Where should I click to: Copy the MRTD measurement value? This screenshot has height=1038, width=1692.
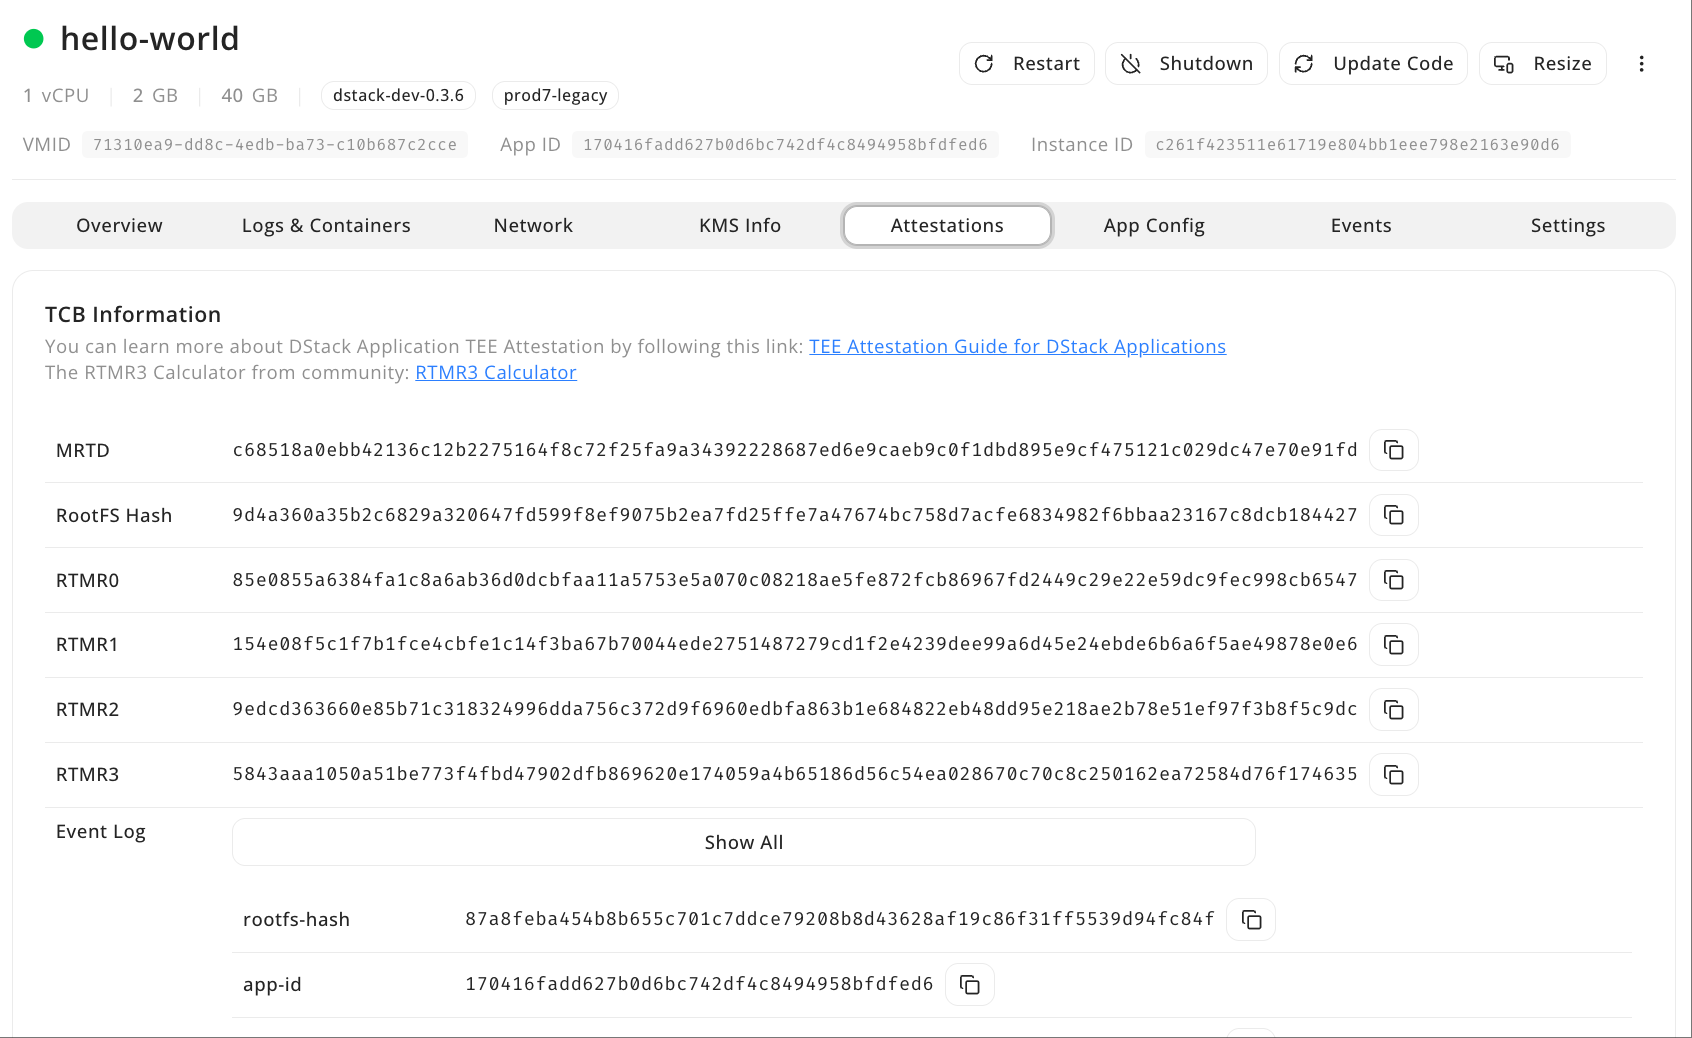click(1393, 450)
